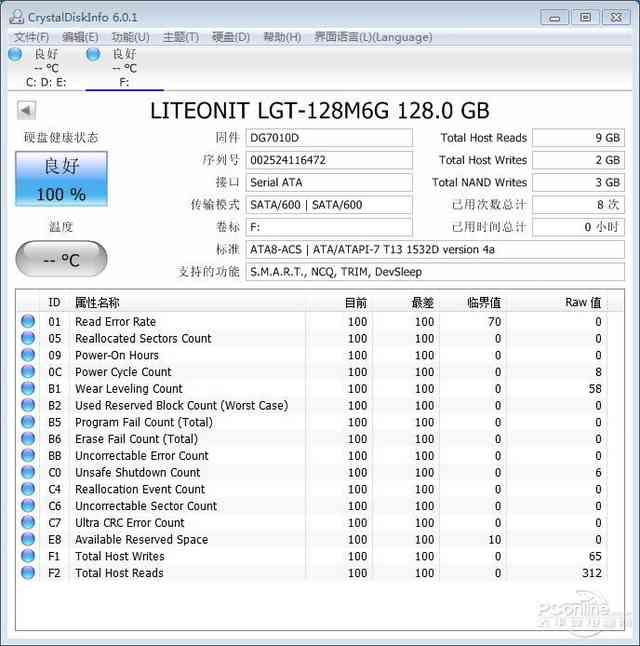Viewport: 640px width, 646px height.
Task: Click the Total Host Reads value 9 GB
Action: pyautogui.click(x=579, y=138)
